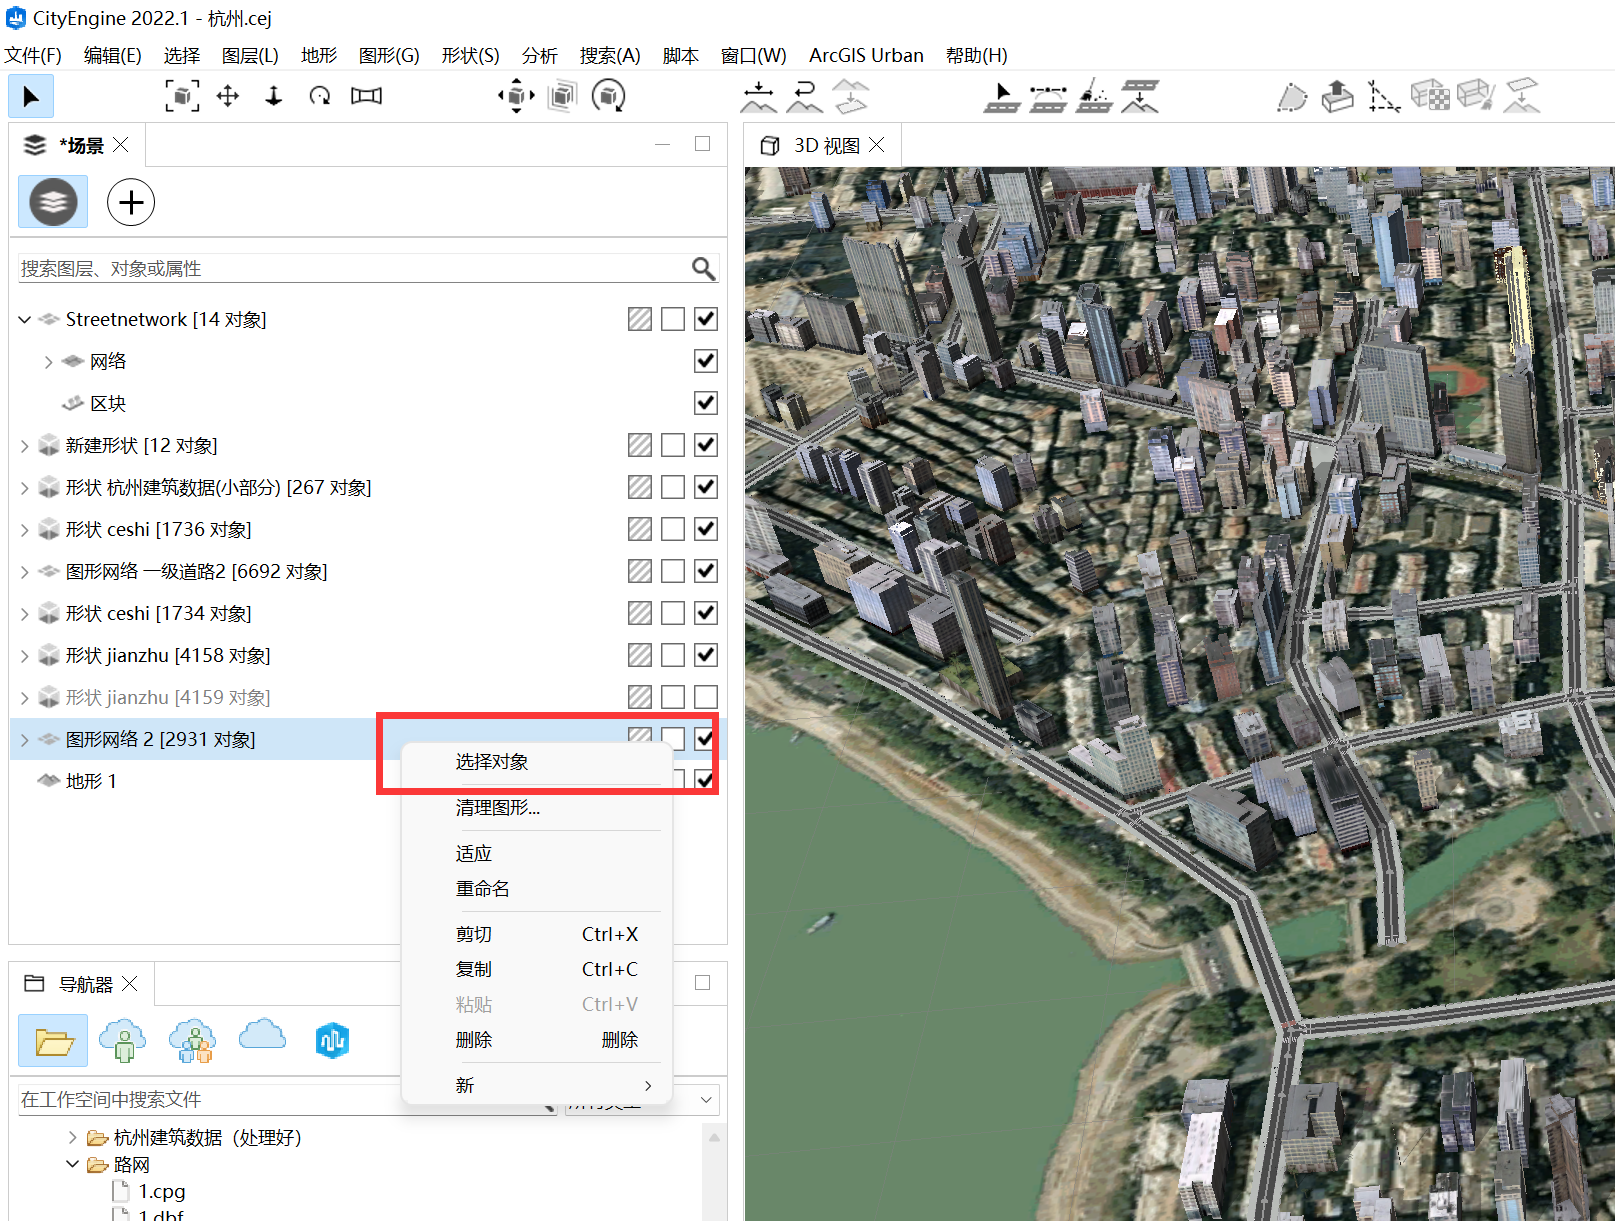Activate the move/translate tool
Viewport: 1615px width, 1221px height.
tap(228, 96)
